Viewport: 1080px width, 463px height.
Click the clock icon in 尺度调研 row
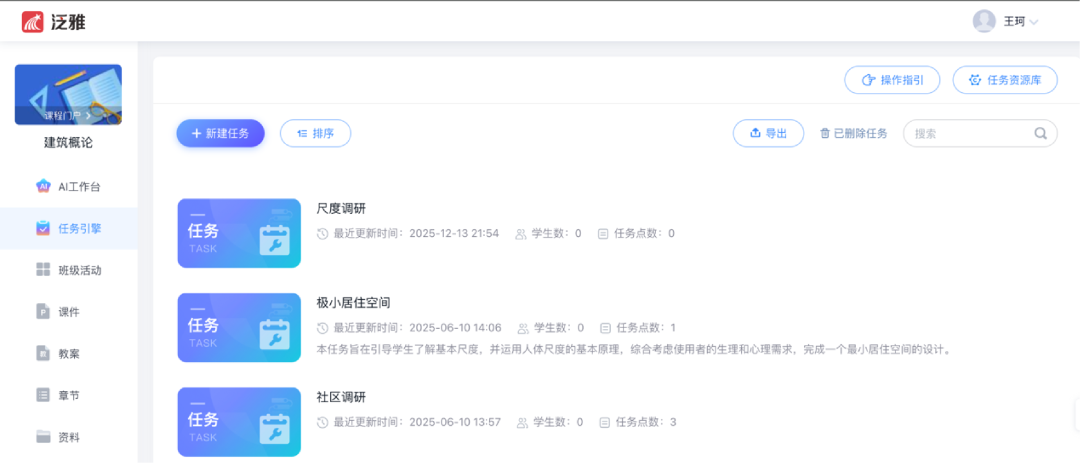[322, 234]
